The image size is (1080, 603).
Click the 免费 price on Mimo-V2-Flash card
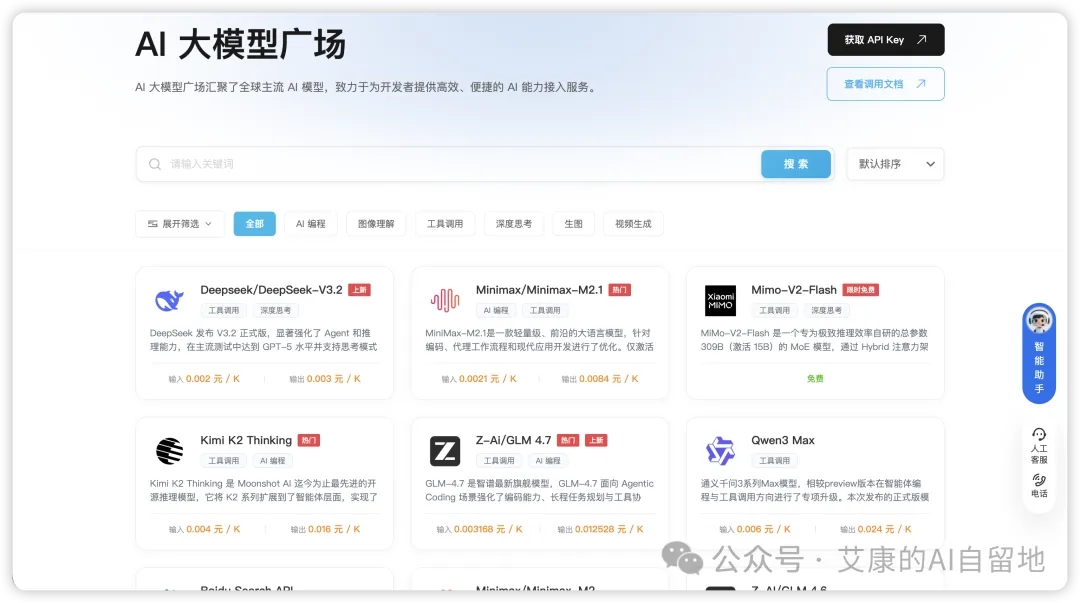(x=815, y=379)
